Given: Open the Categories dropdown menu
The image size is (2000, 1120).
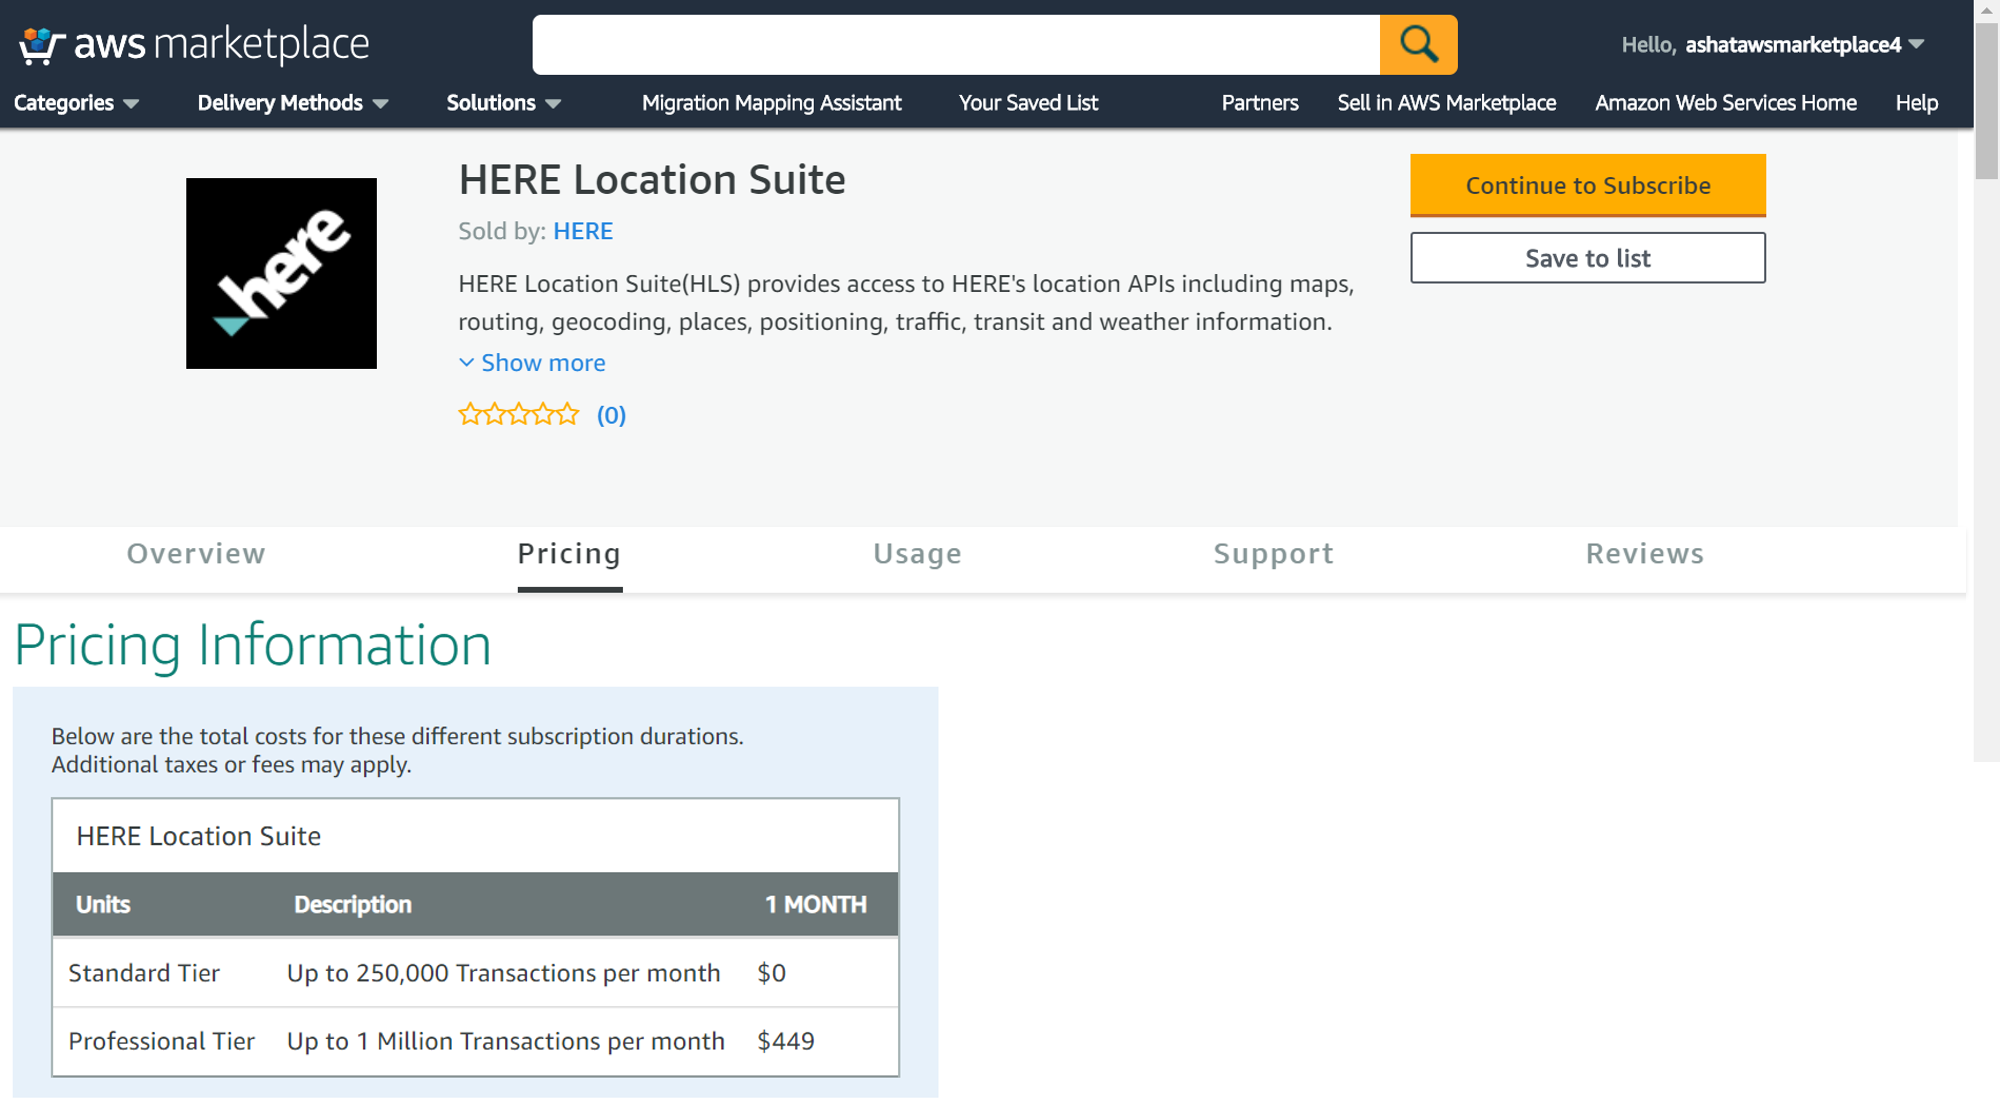Looking at the screenshot, I should click(76, 103).
